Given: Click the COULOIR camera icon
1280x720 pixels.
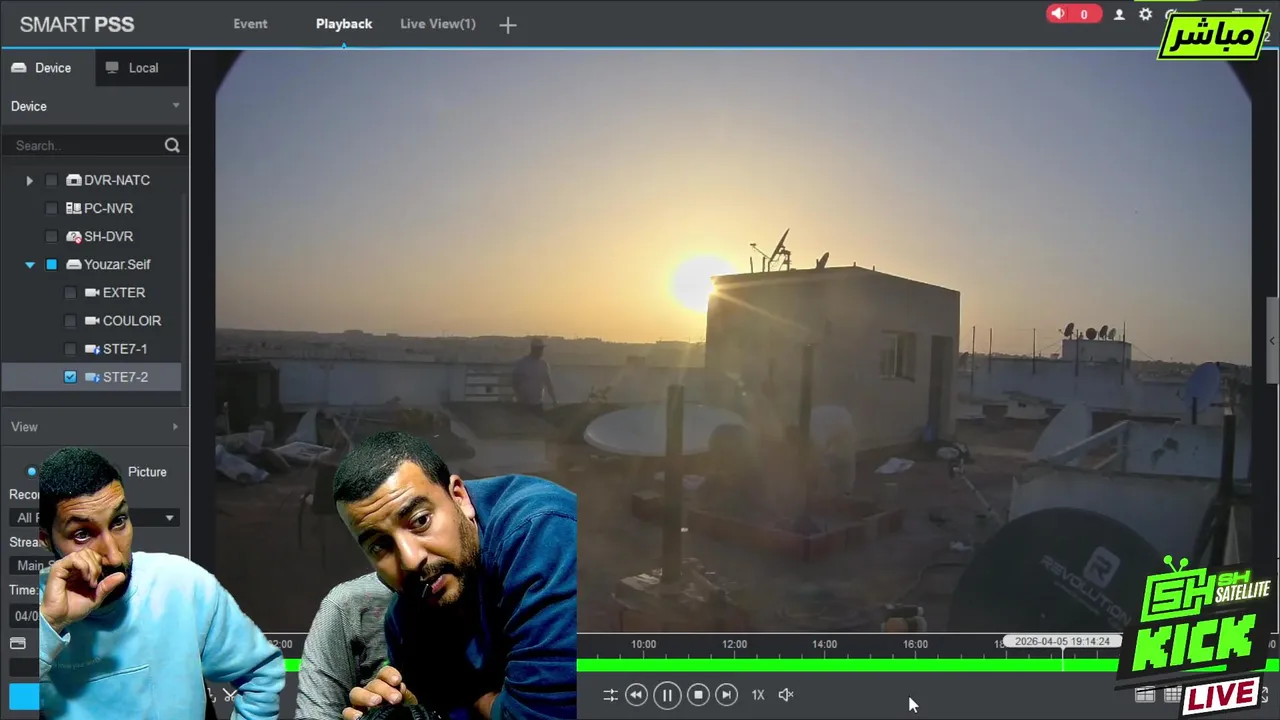Looking at the screenshot, I should (x=92, y=320).
